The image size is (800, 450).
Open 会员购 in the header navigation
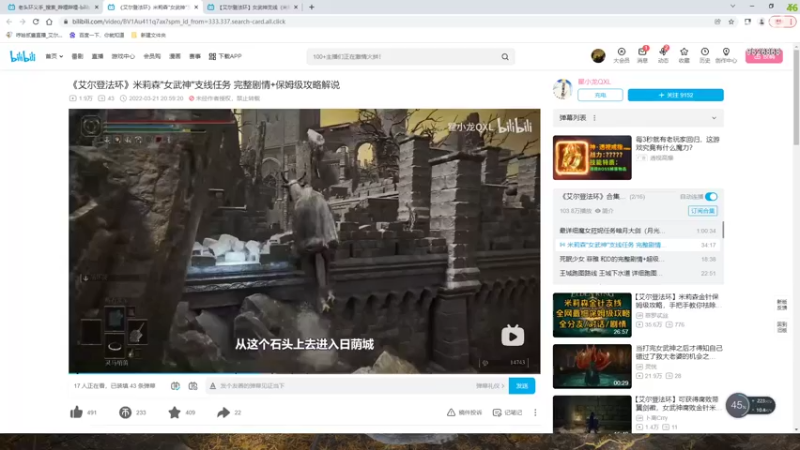coord(152,56)
